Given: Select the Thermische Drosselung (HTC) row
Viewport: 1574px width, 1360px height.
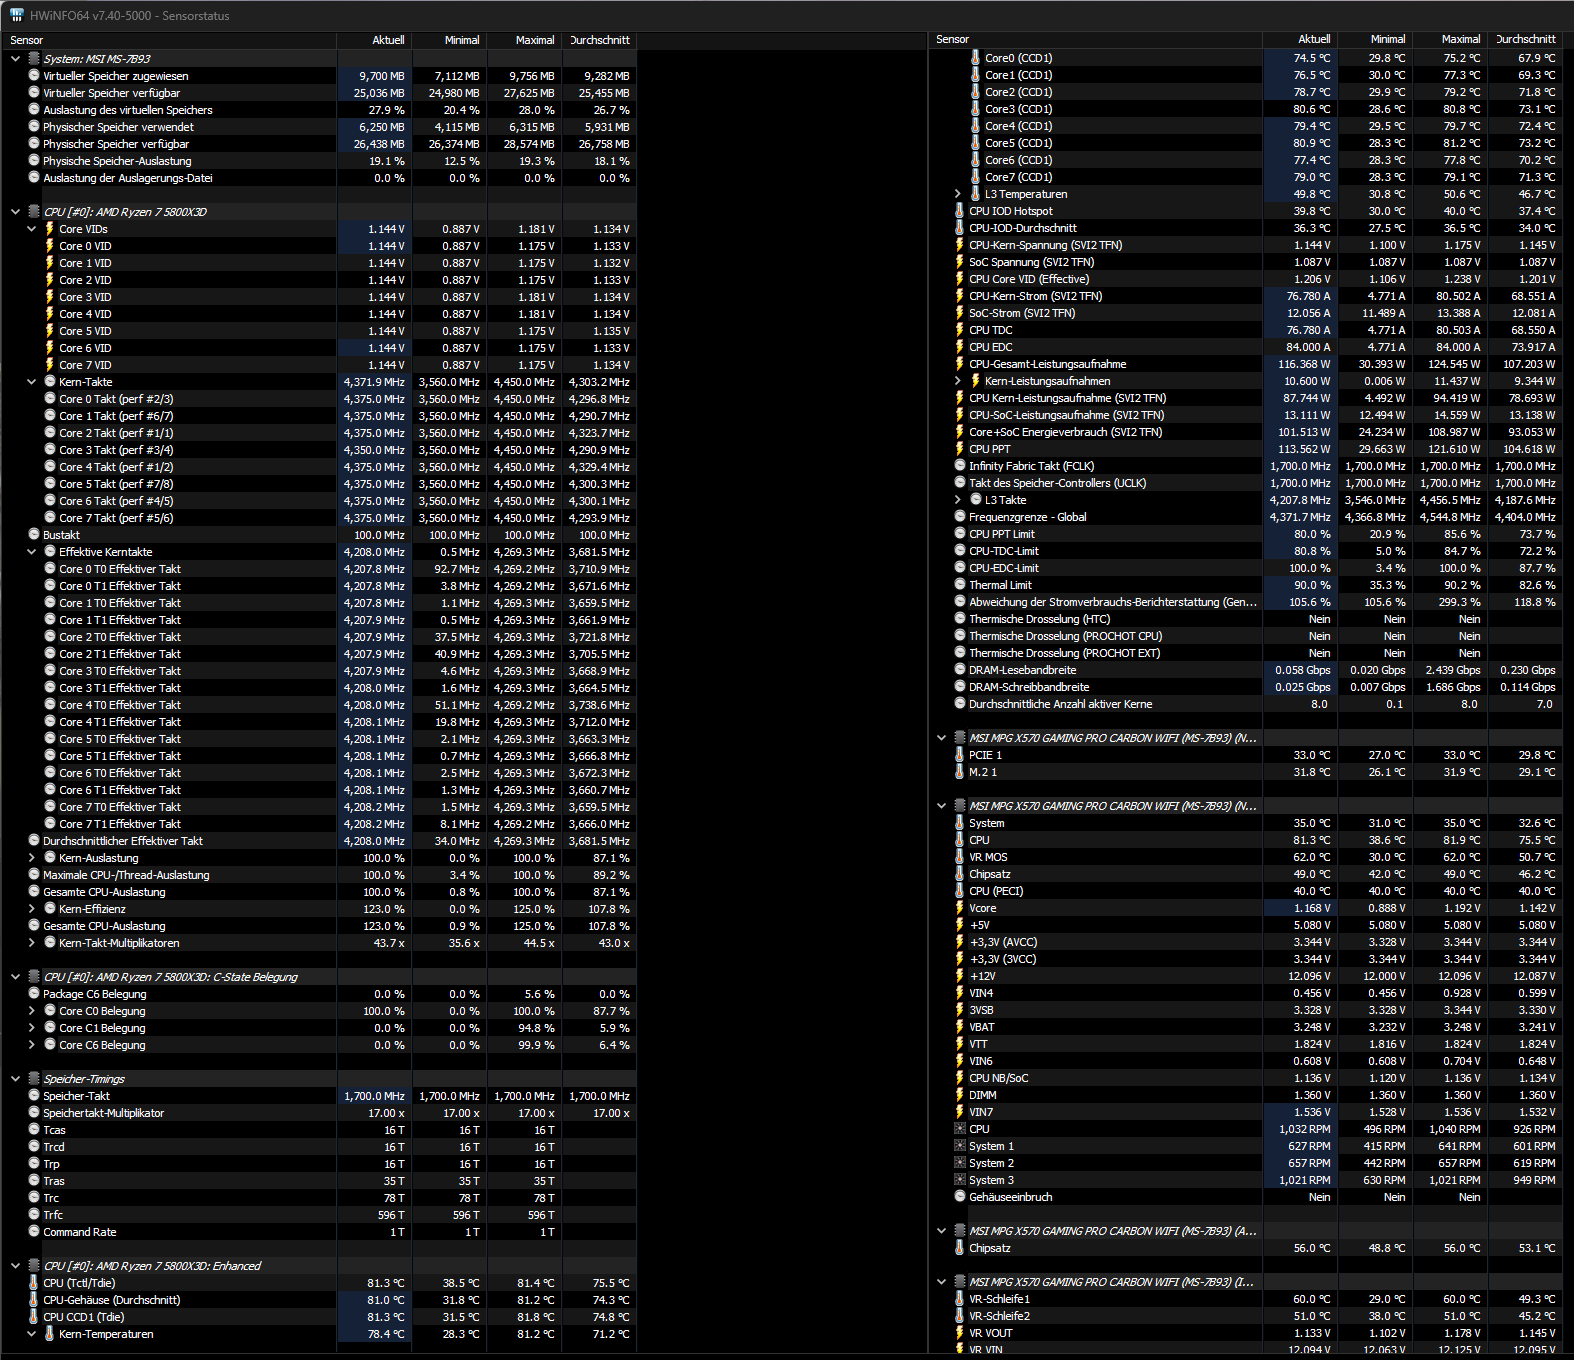Looking at the screenshot, I should pos(1245,619).
